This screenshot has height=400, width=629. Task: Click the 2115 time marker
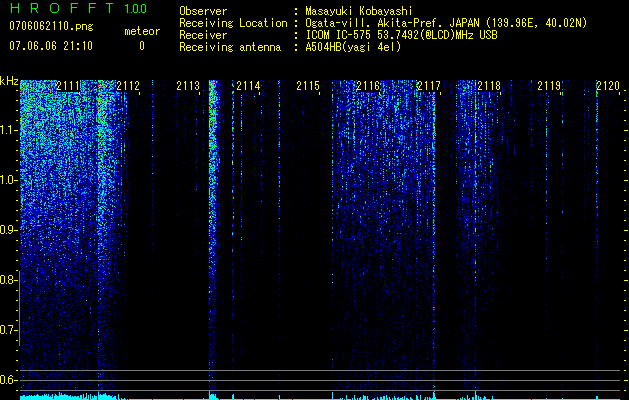pyautogui.click(x=308, y=86)
